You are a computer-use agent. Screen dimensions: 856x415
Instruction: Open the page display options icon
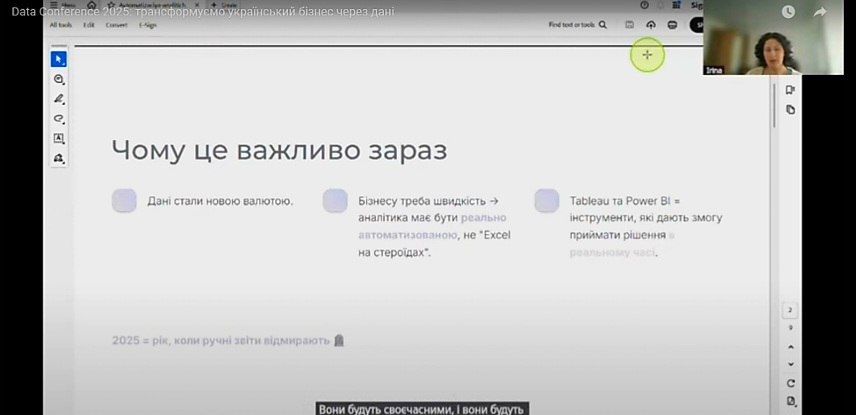(x=790, y=401)
